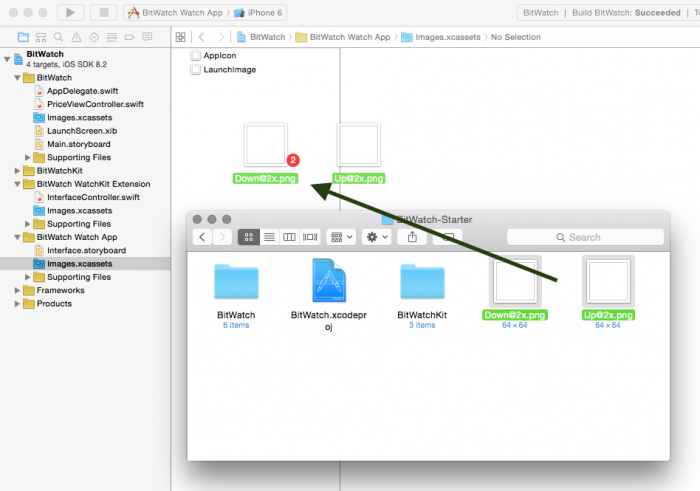
Task: Open the Issue navigator
Action: pos(76,37)
